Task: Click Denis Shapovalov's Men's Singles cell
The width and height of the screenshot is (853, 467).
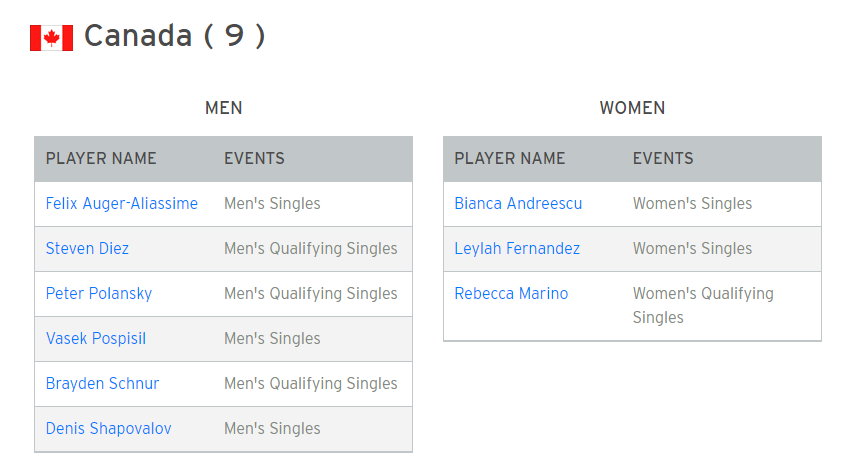Action: click(x=272, y=429)
